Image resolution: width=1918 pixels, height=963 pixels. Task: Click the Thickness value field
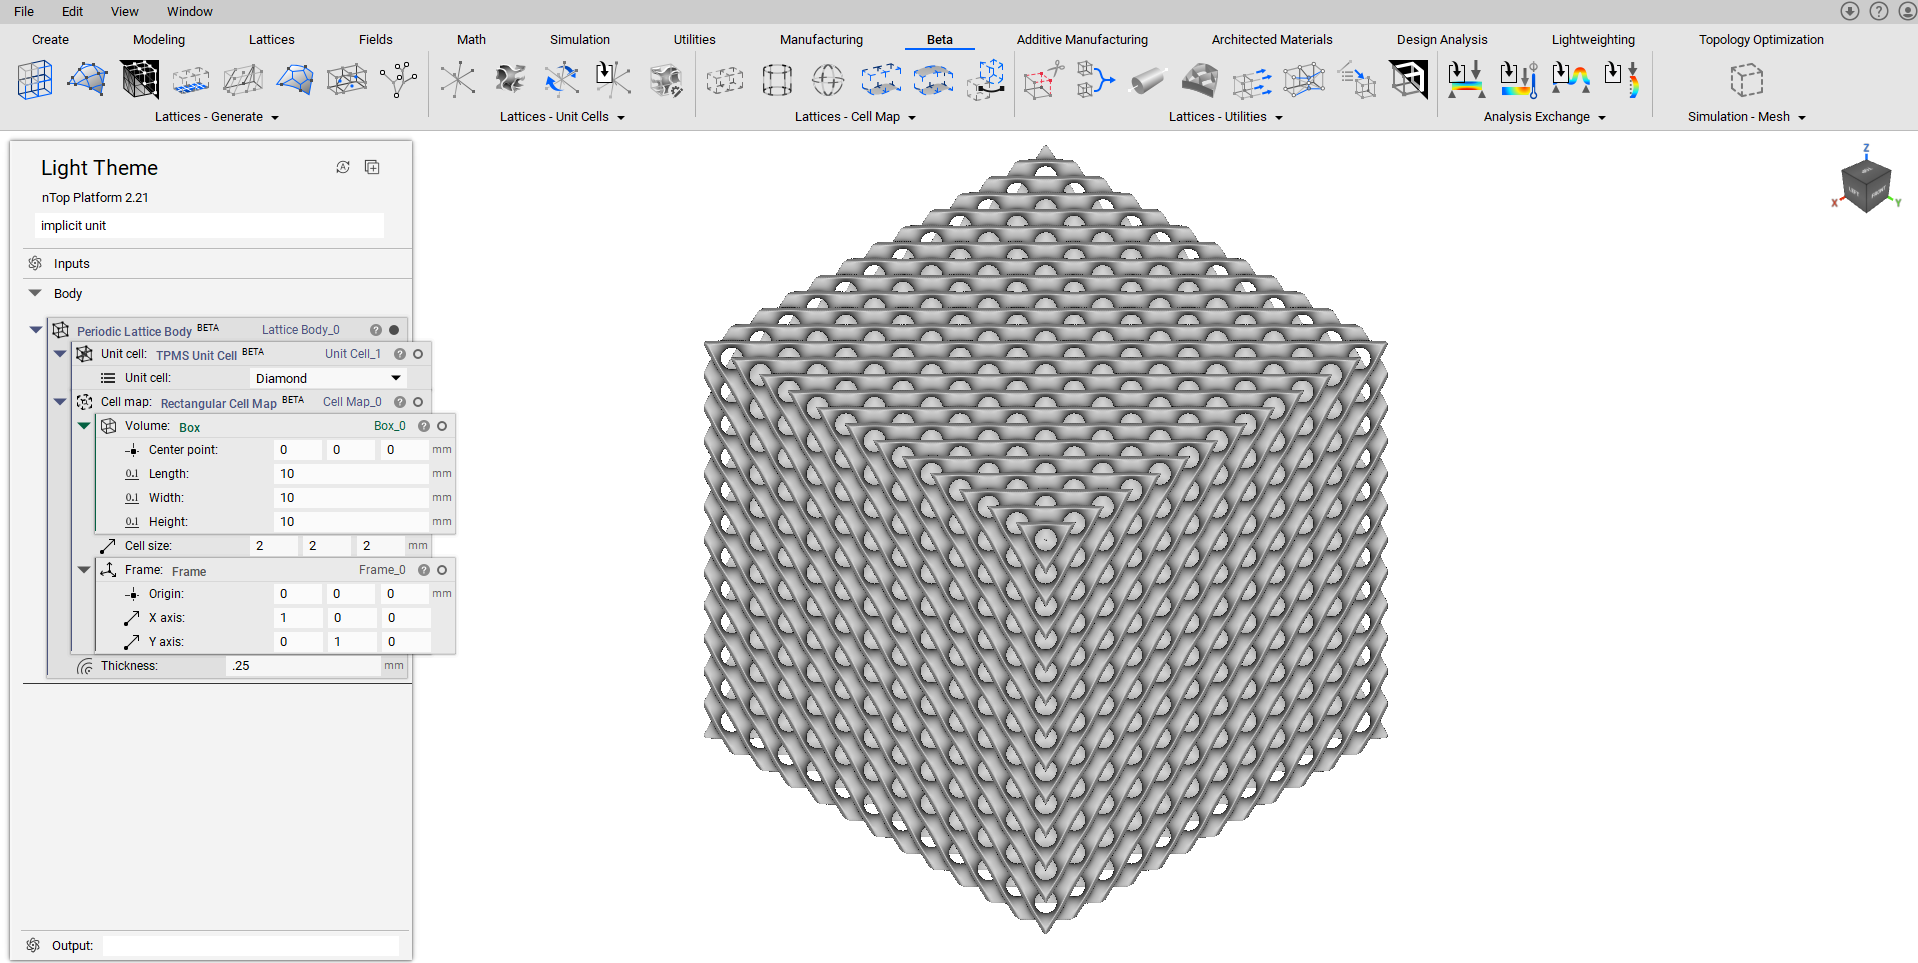[x=303, y=666]
